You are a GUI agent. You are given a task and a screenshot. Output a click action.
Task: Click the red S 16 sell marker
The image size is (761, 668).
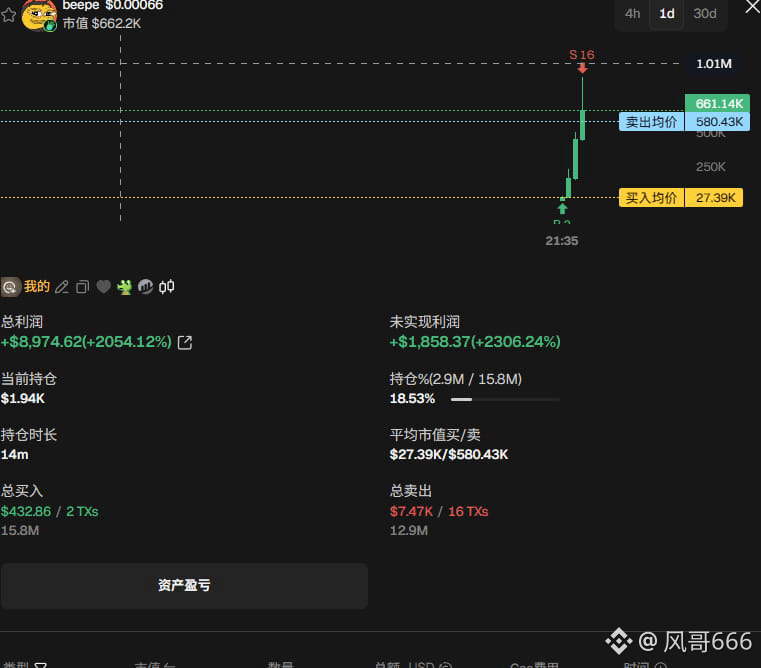coord(581,58)
